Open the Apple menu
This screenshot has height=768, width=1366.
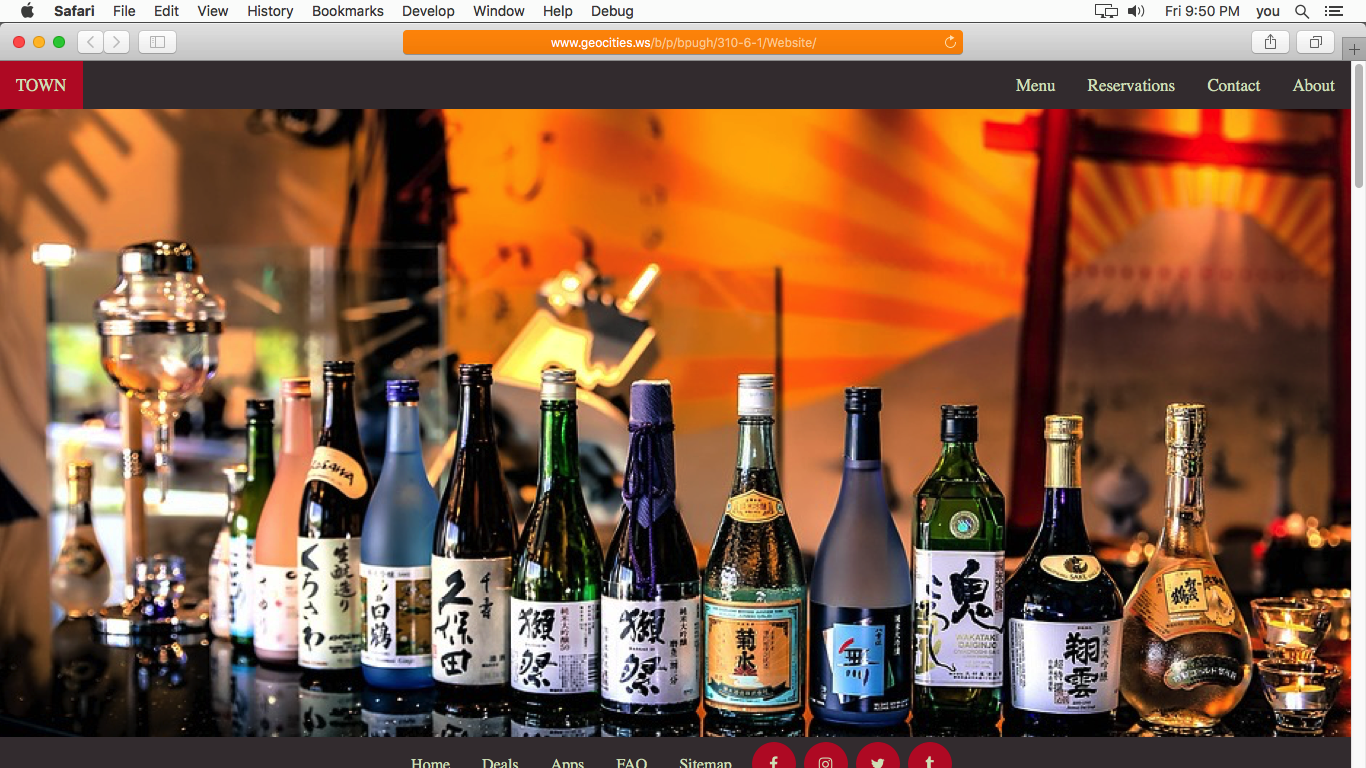point(27,11)
